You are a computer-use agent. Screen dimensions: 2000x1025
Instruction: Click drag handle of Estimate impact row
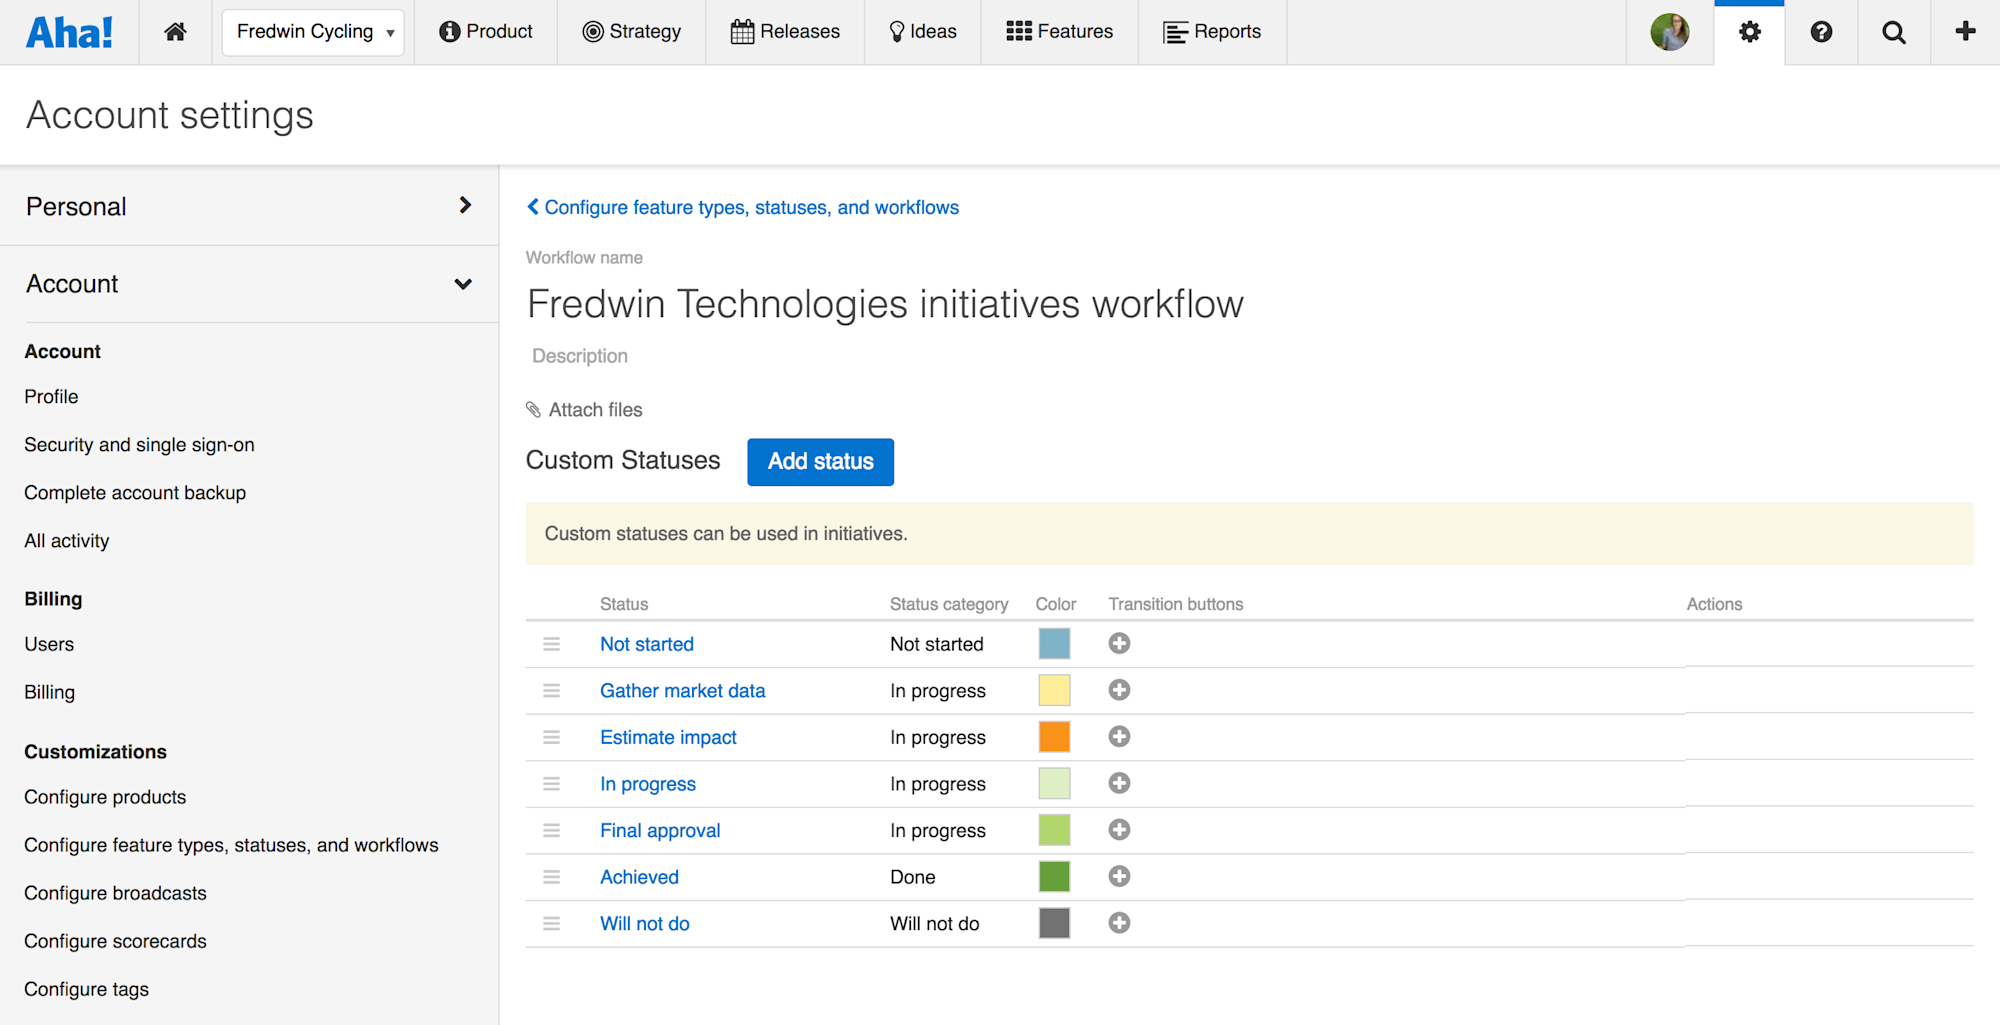point(551,737)
